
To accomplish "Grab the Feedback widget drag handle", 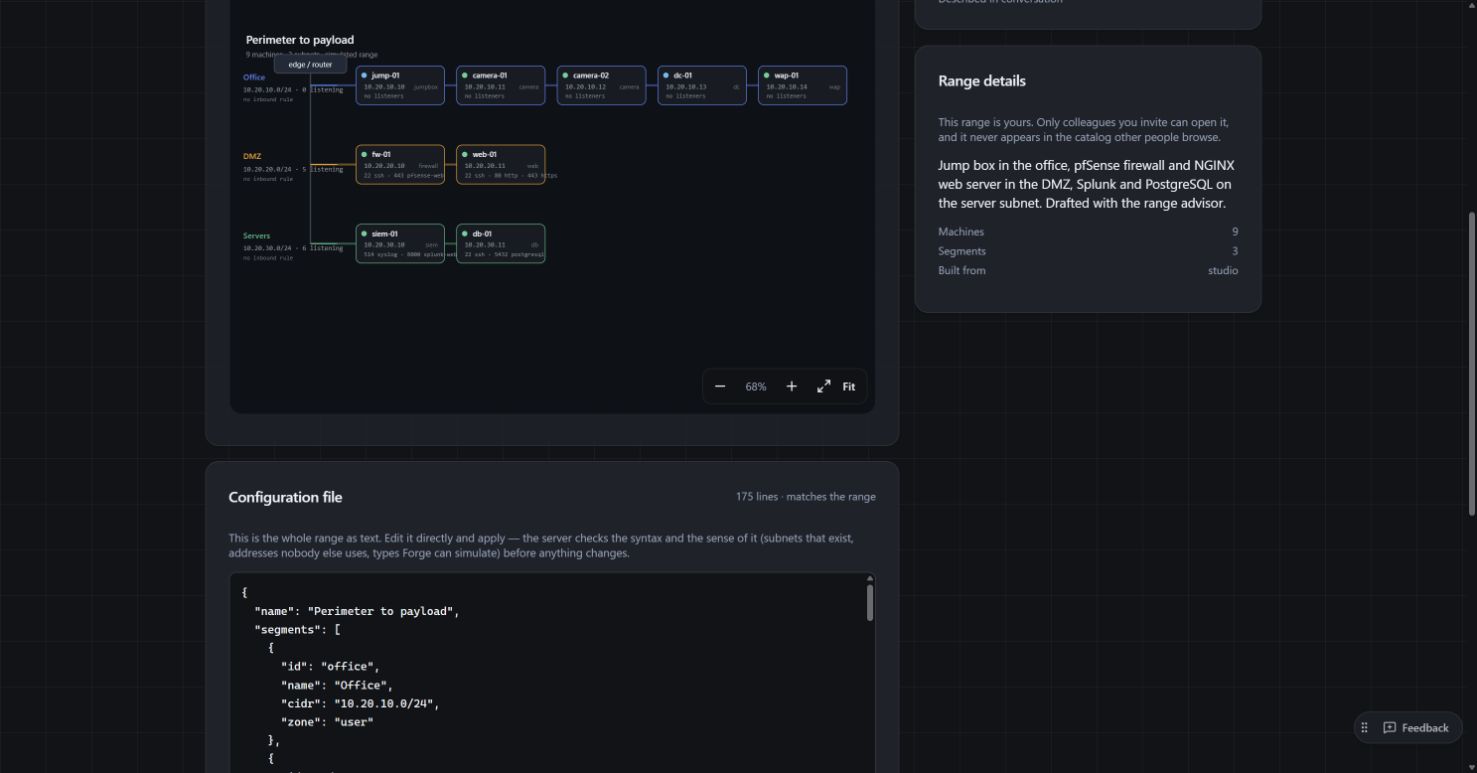I will [1364, 728].
